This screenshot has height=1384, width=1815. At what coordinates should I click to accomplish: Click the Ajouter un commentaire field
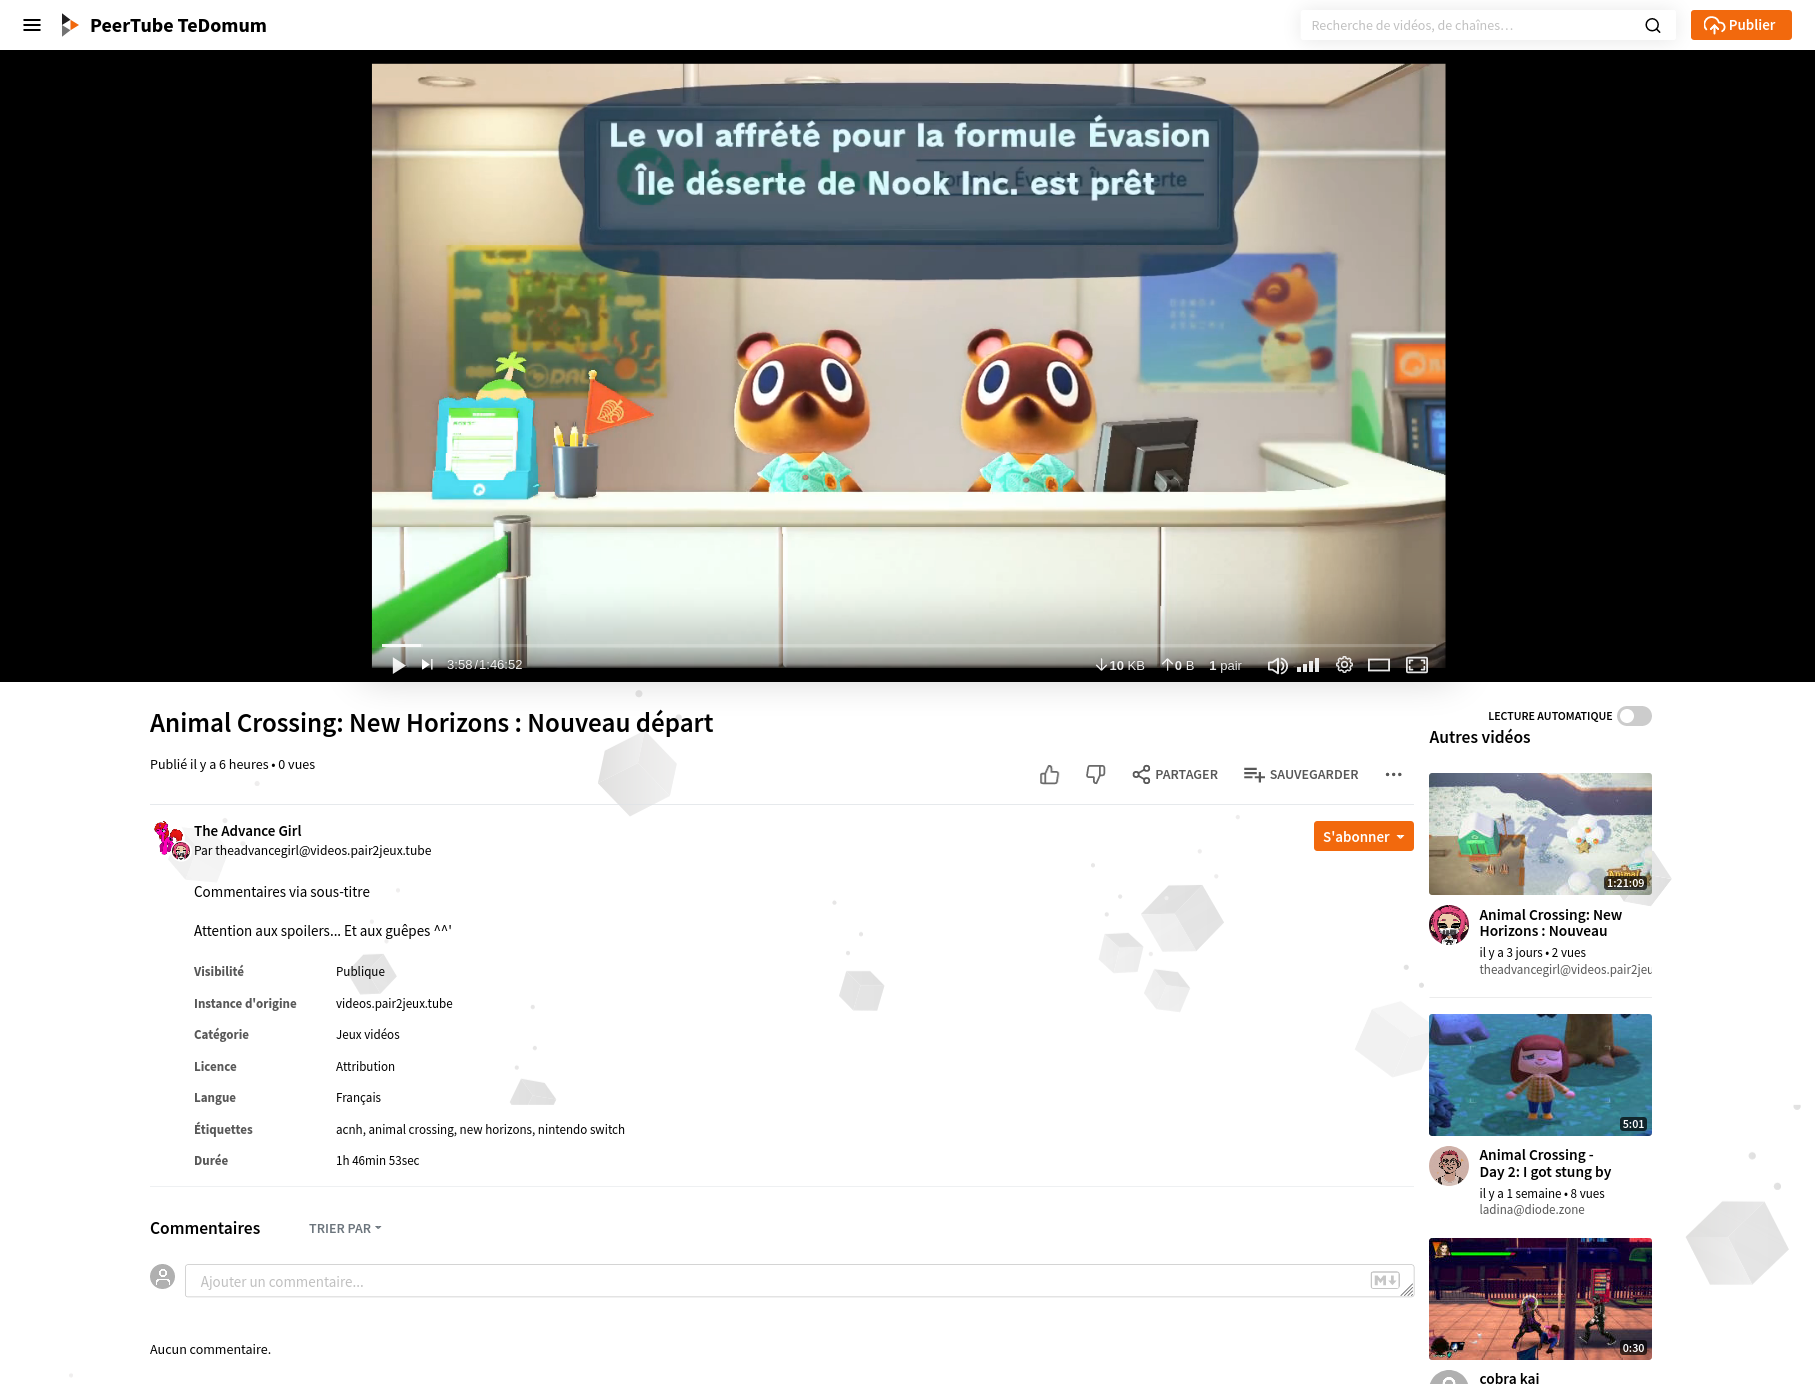click(x=780, y=1281)
